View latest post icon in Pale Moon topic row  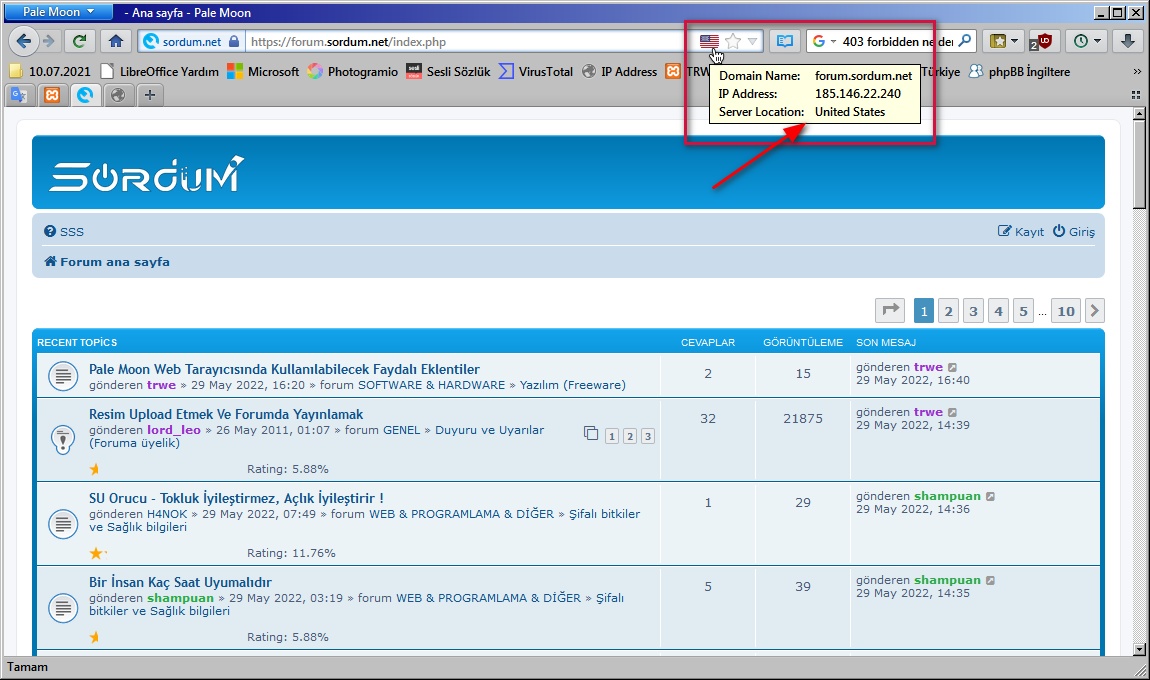click(x=952, y=368)
